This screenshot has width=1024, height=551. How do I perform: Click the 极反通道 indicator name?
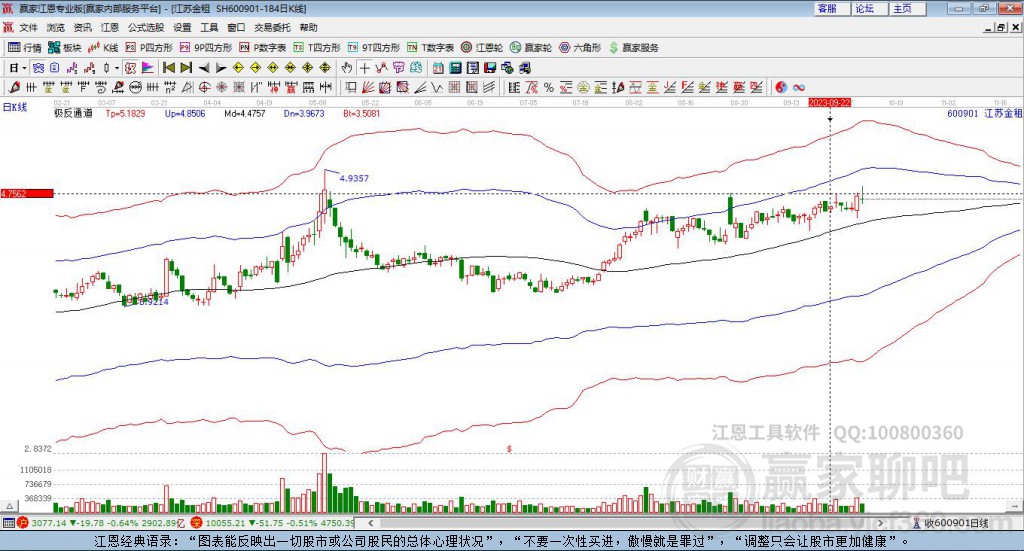pyautogui.click(x=73, y=113)
